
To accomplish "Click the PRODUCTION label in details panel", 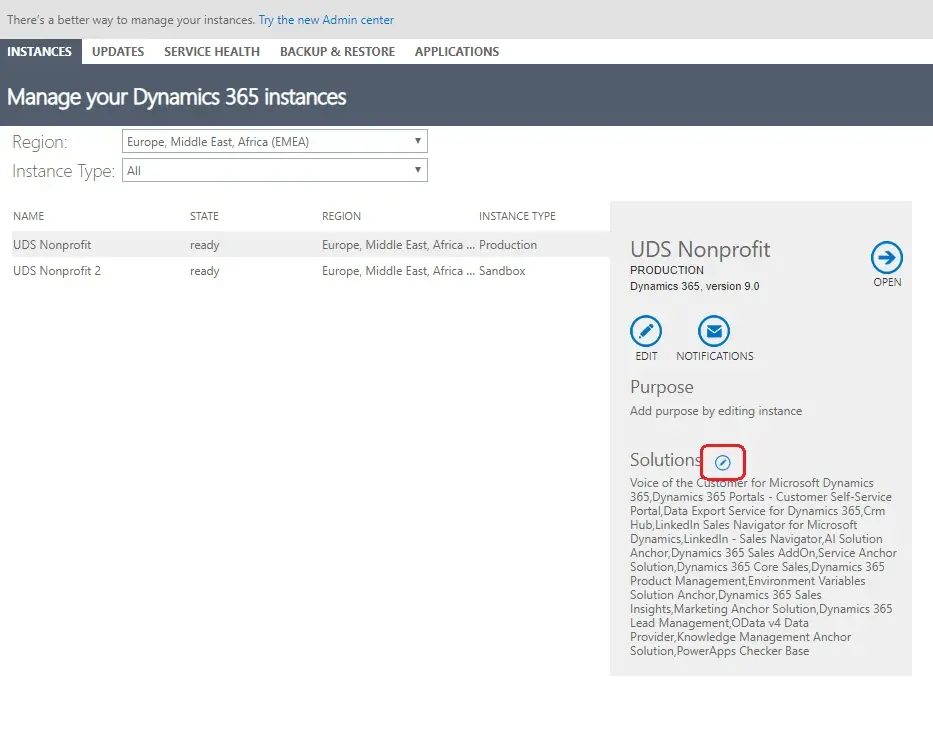I will click(666, 270).
